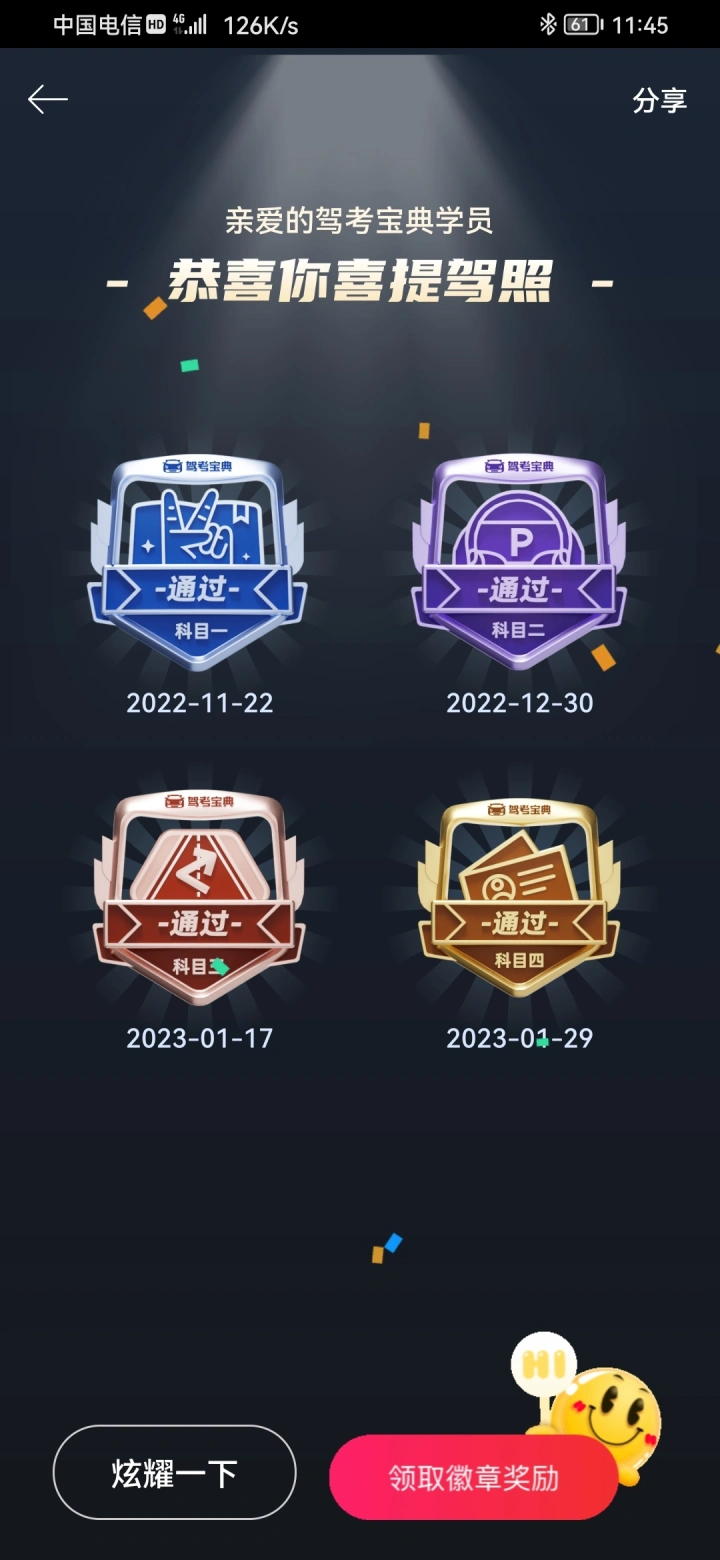The height and width of the screenshot is (1560, 720).
Task: Claim reward via 领取徽章奖励 button
Action: click(x=473, y=1478)
